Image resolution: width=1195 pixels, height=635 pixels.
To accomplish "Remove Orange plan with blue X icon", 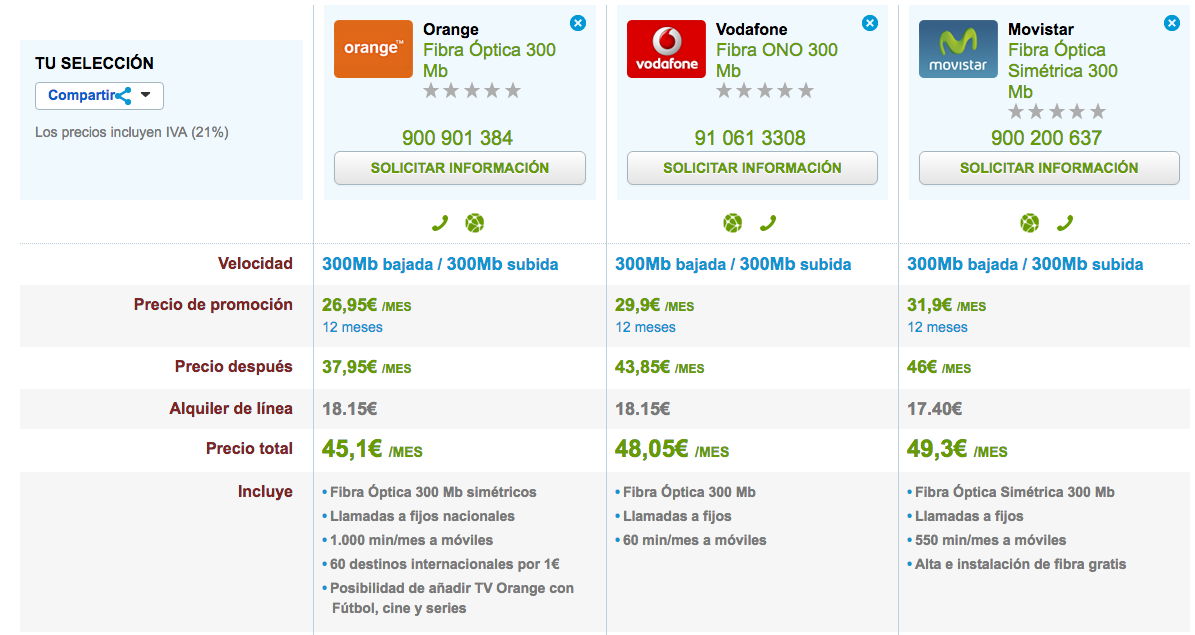I will point(578,23).
